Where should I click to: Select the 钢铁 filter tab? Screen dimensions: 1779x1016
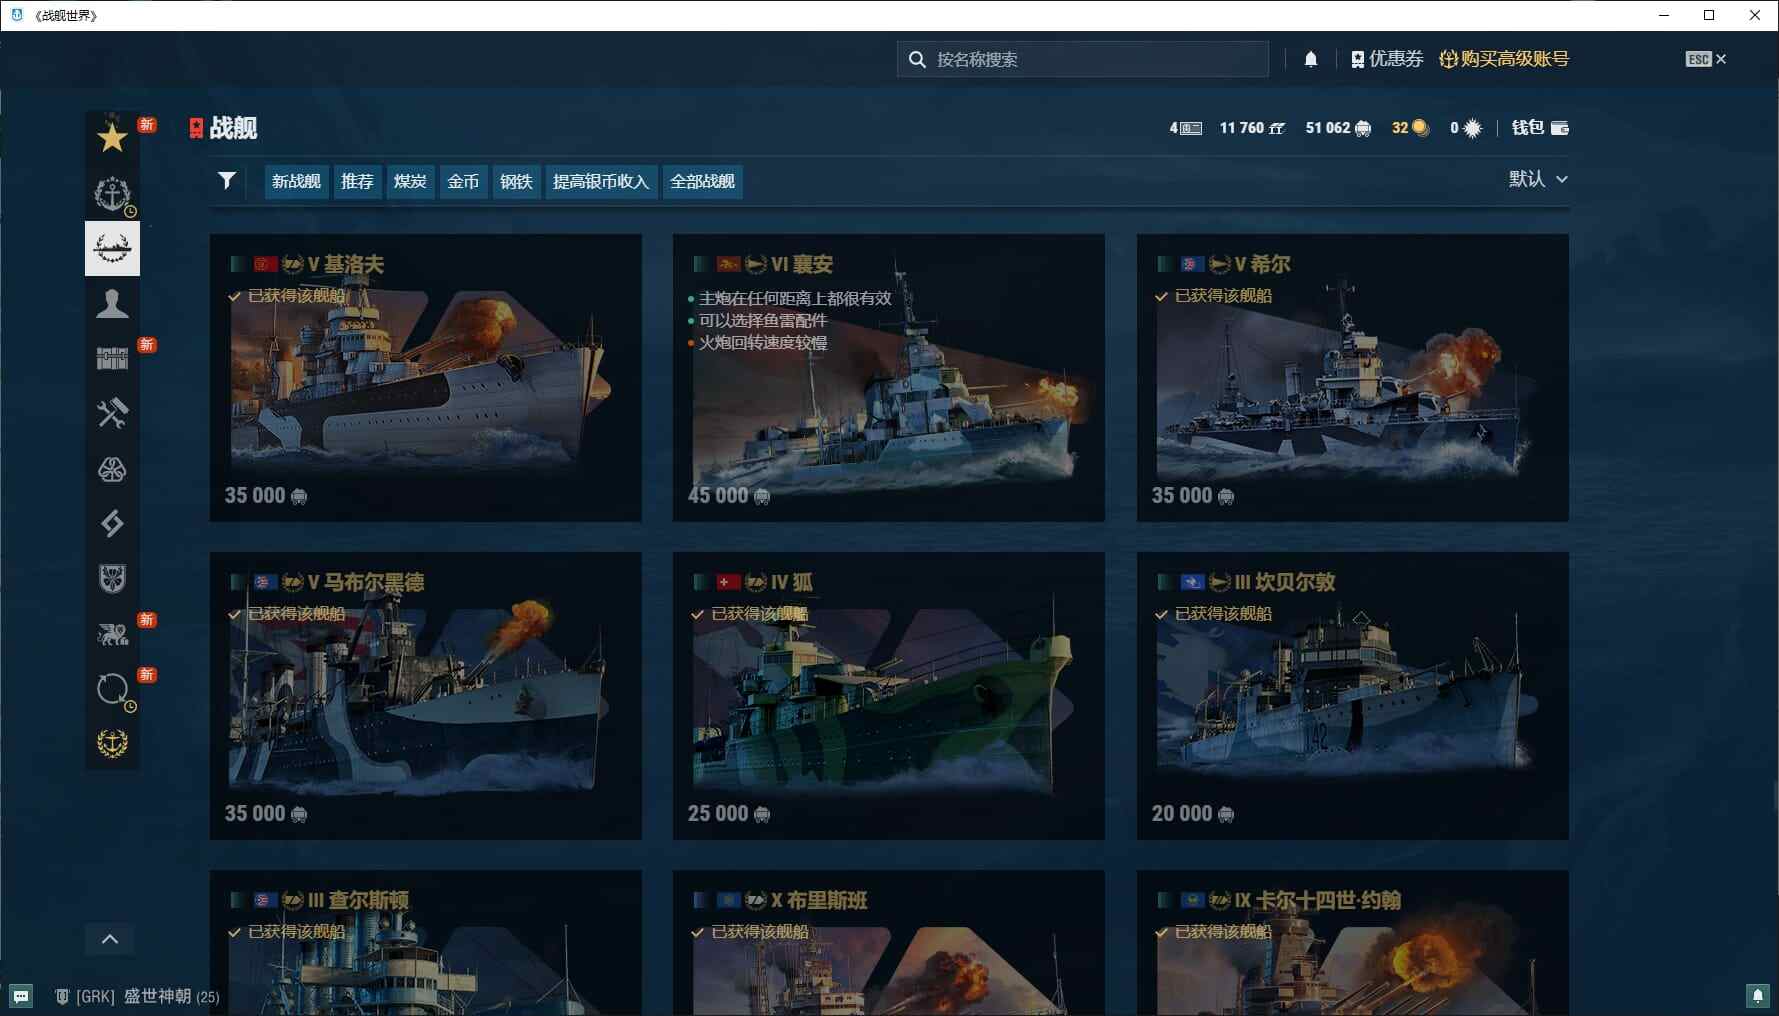pos(516,181)
